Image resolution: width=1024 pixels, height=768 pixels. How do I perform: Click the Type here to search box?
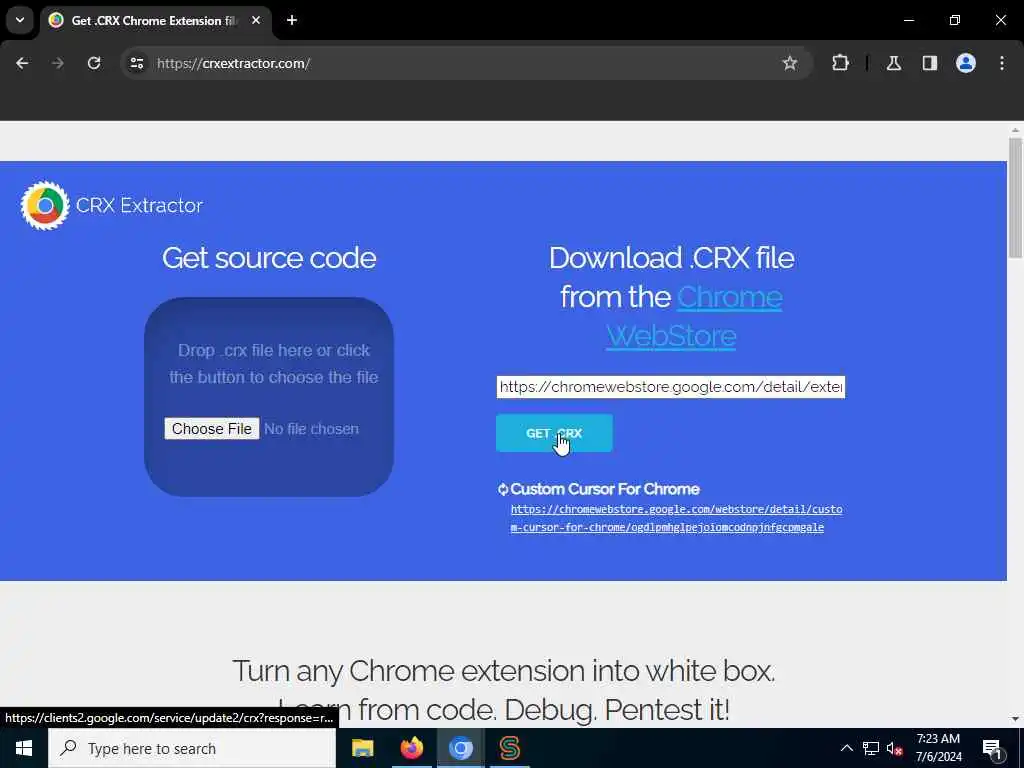point(192,748)
